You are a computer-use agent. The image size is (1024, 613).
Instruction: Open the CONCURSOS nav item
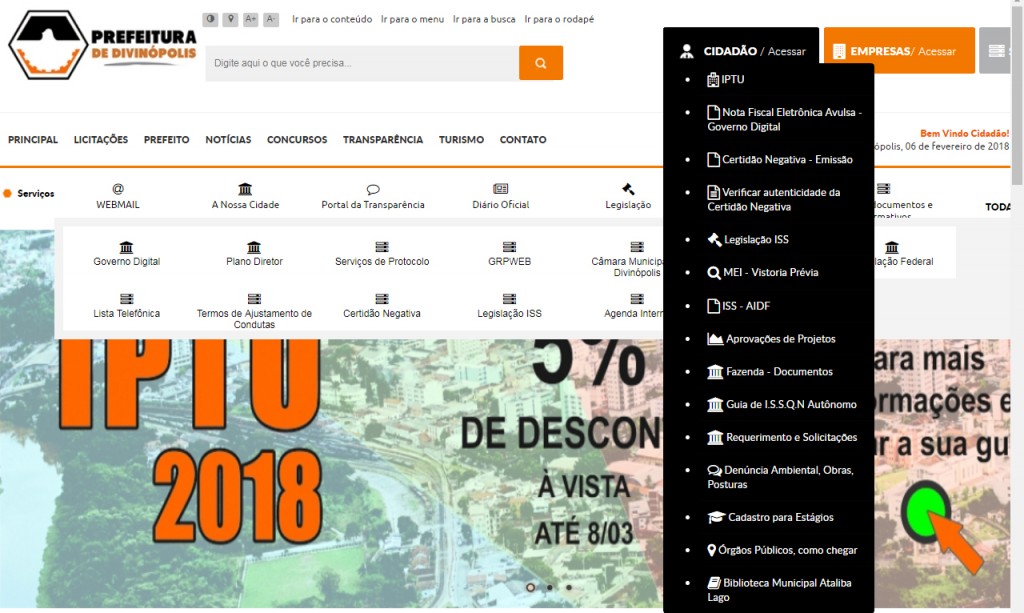(297, 140)
